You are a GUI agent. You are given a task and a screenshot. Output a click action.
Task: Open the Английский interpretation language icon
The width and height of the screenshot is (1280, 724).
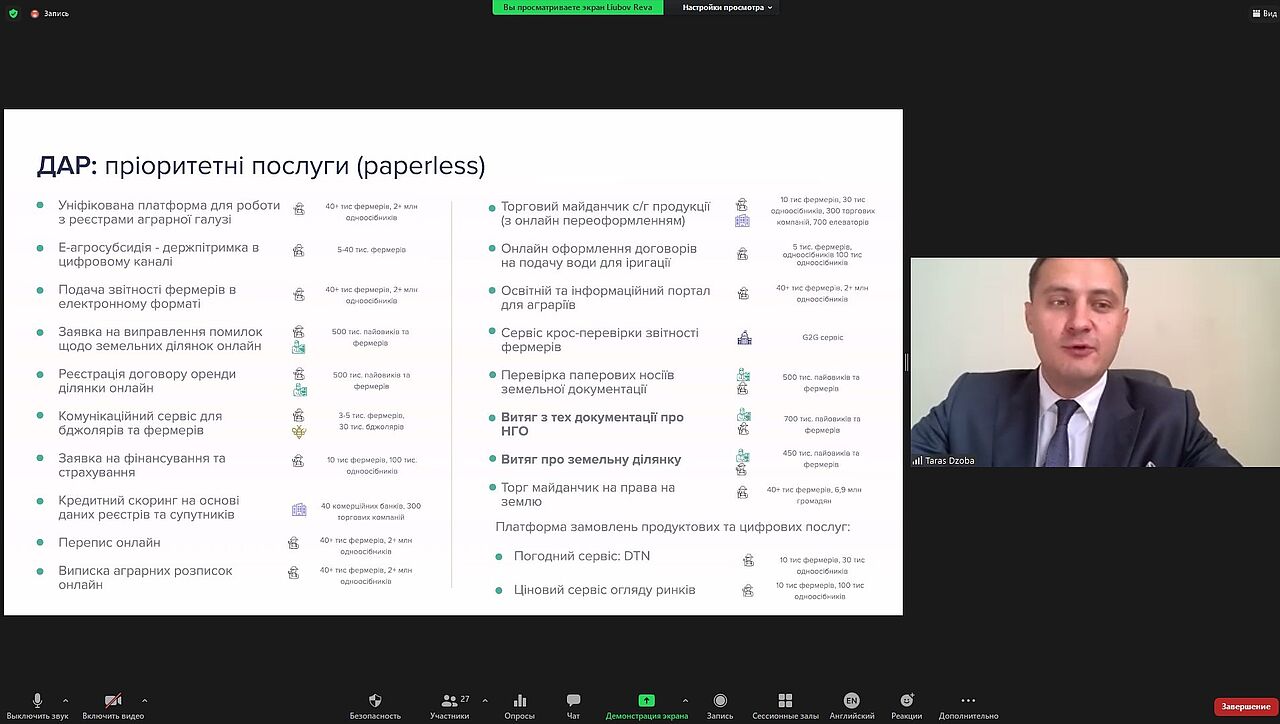tap(851, 701)
